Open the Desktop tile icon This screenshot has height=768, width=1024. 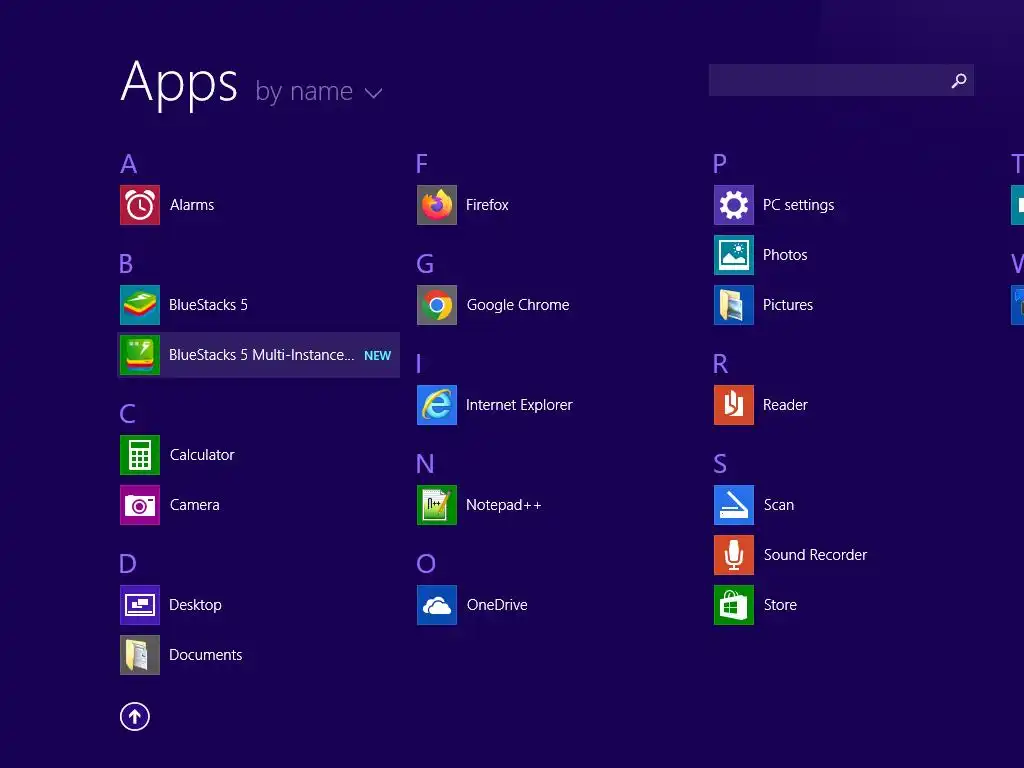click(140, 605)
